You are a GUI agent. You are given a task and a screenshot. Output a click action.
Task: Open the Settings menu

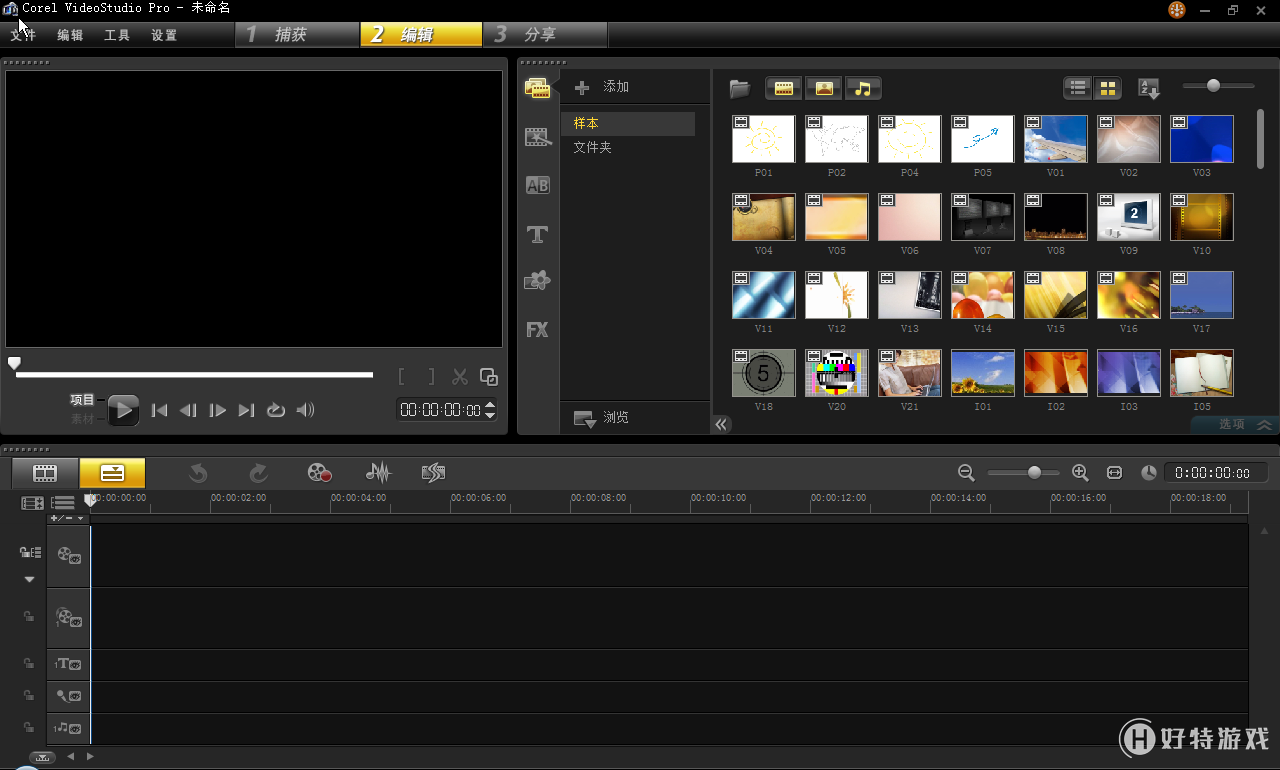[164, 35]
